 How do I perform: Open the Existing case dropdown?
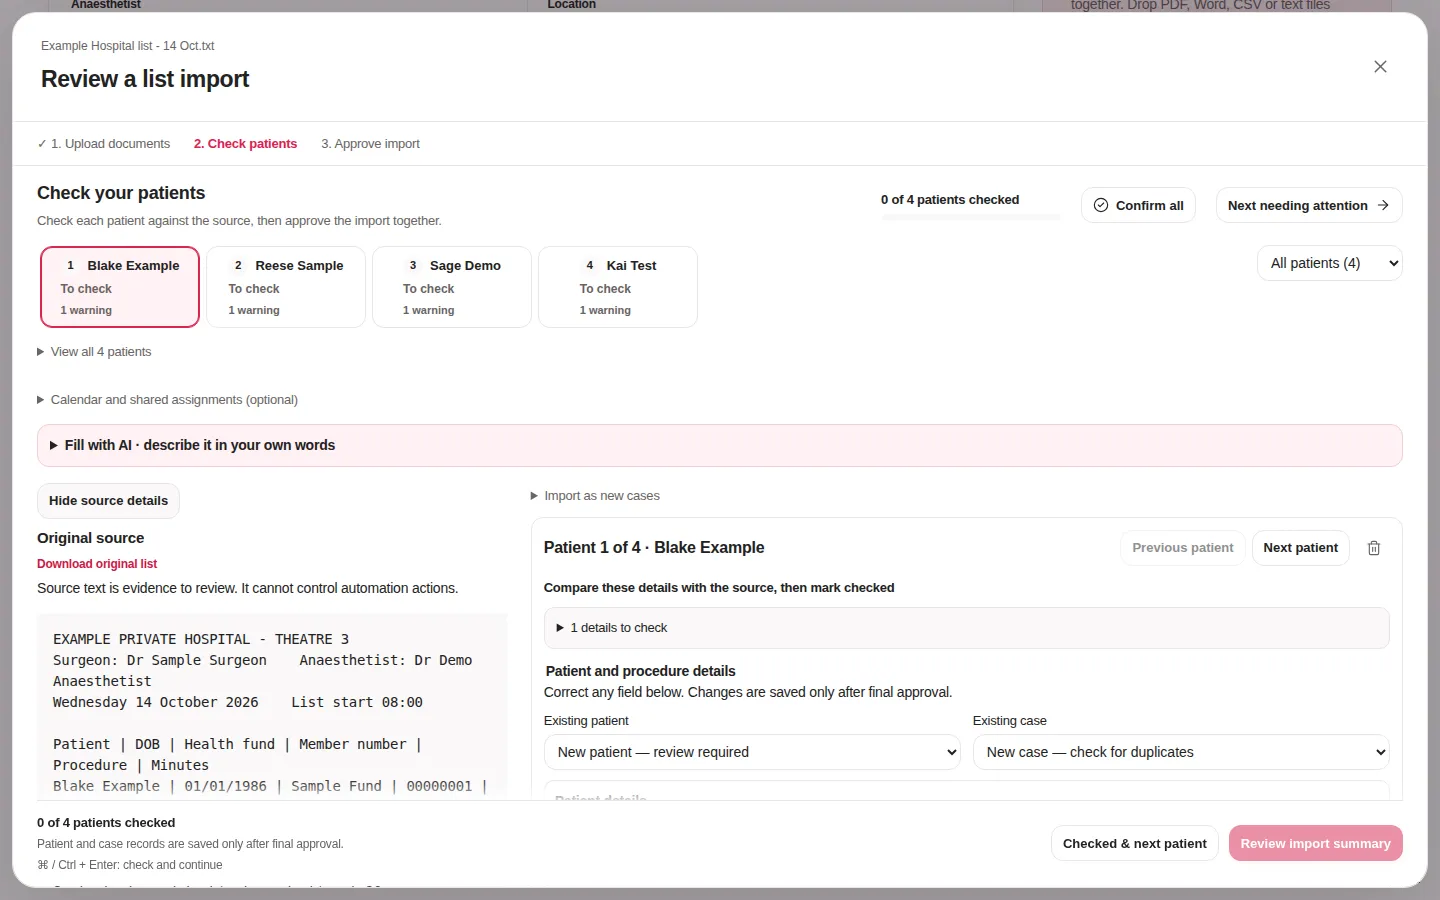[x=1181, y=752]
